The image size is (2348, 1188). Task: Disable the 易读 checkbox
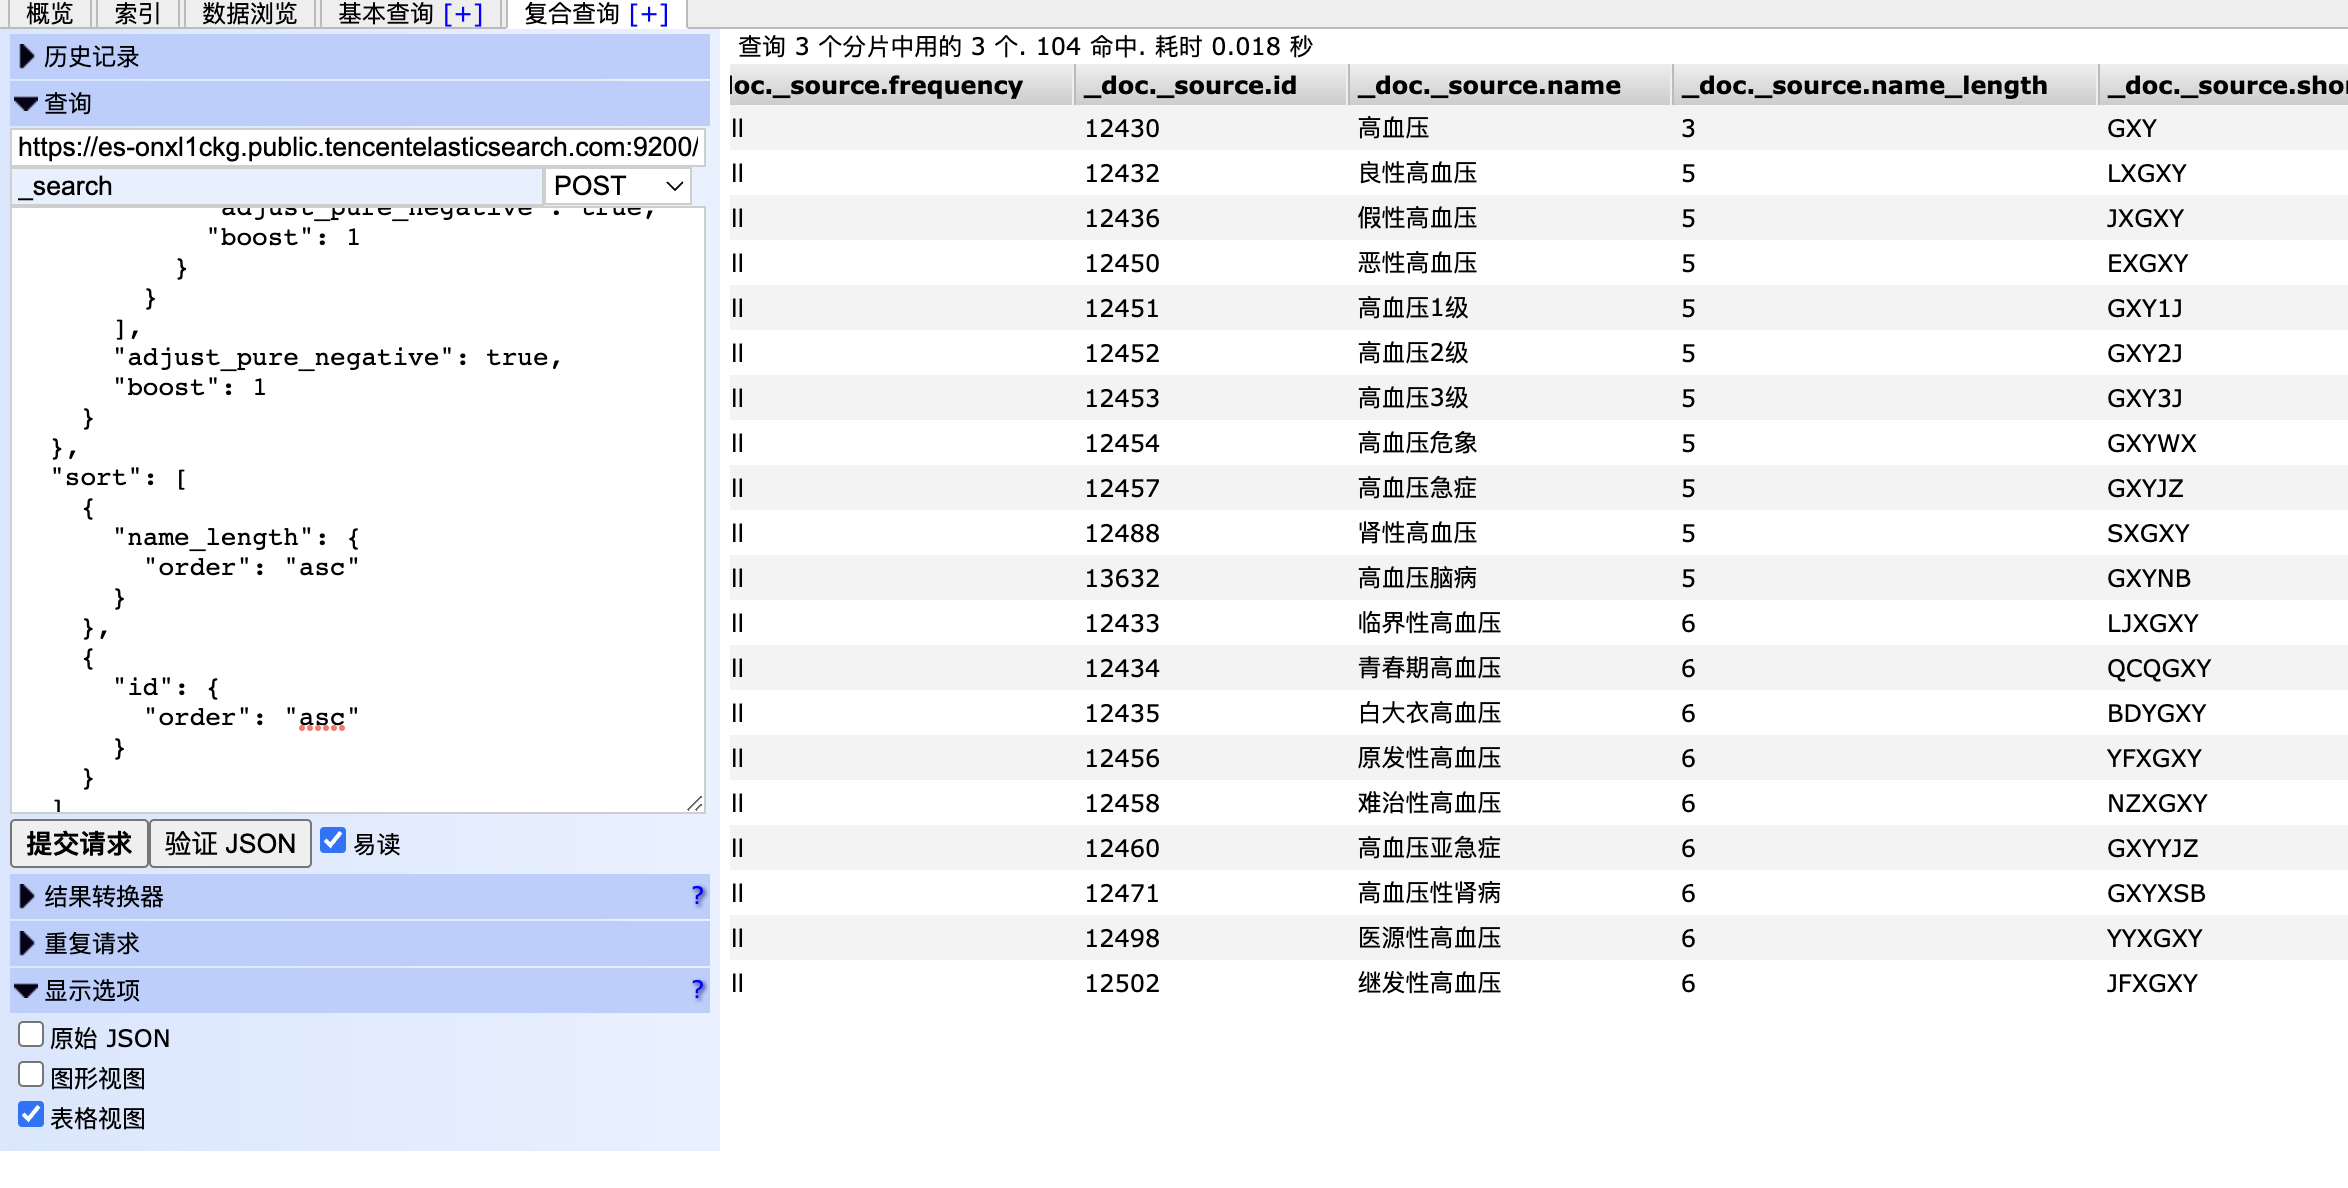333,841
